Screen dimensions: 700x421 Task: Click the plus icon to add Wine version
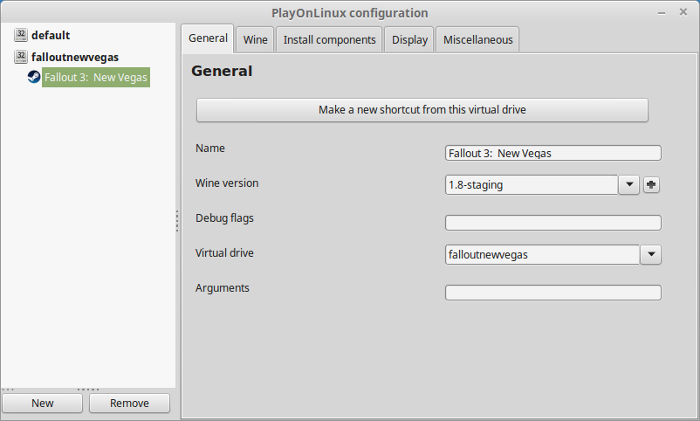(x=651, y=185)
